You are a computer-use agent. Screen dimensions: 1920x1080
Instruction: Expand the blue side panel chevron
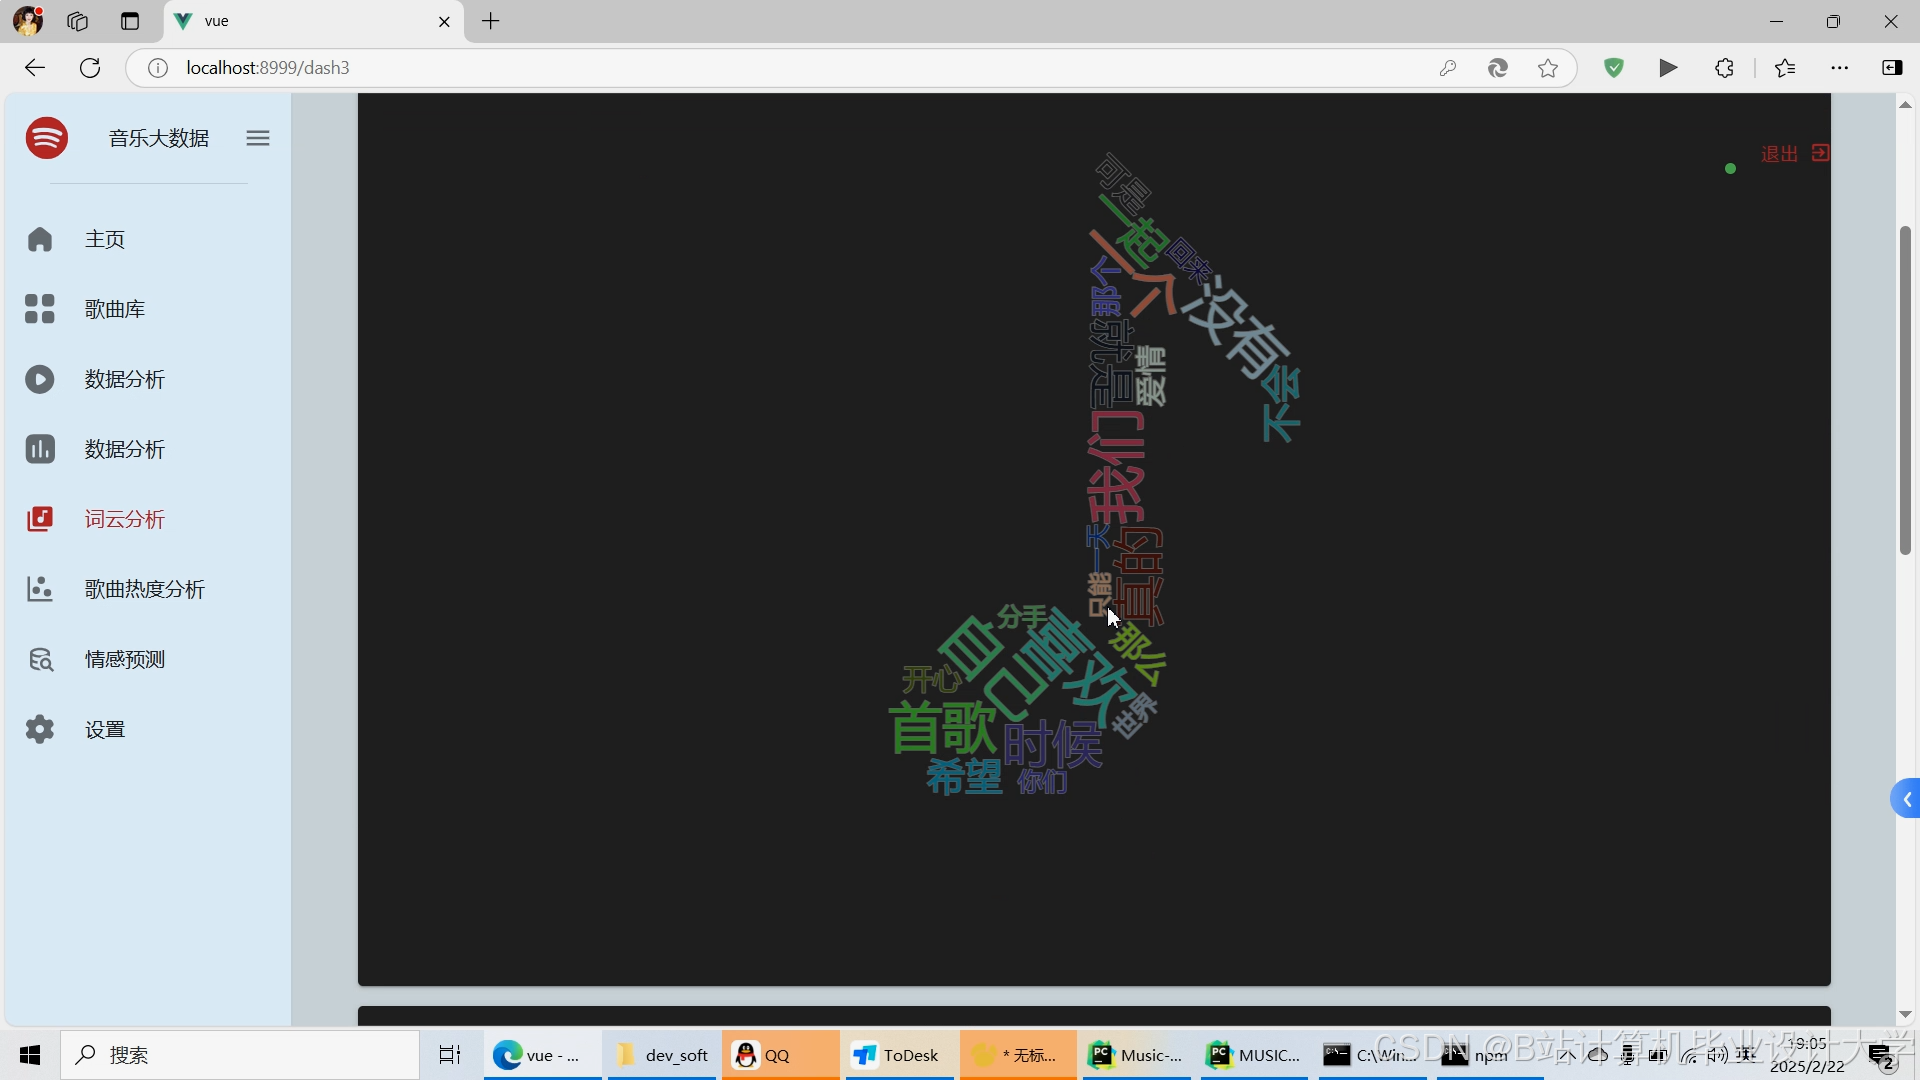pyautogui.click(x=1907, y=799)
